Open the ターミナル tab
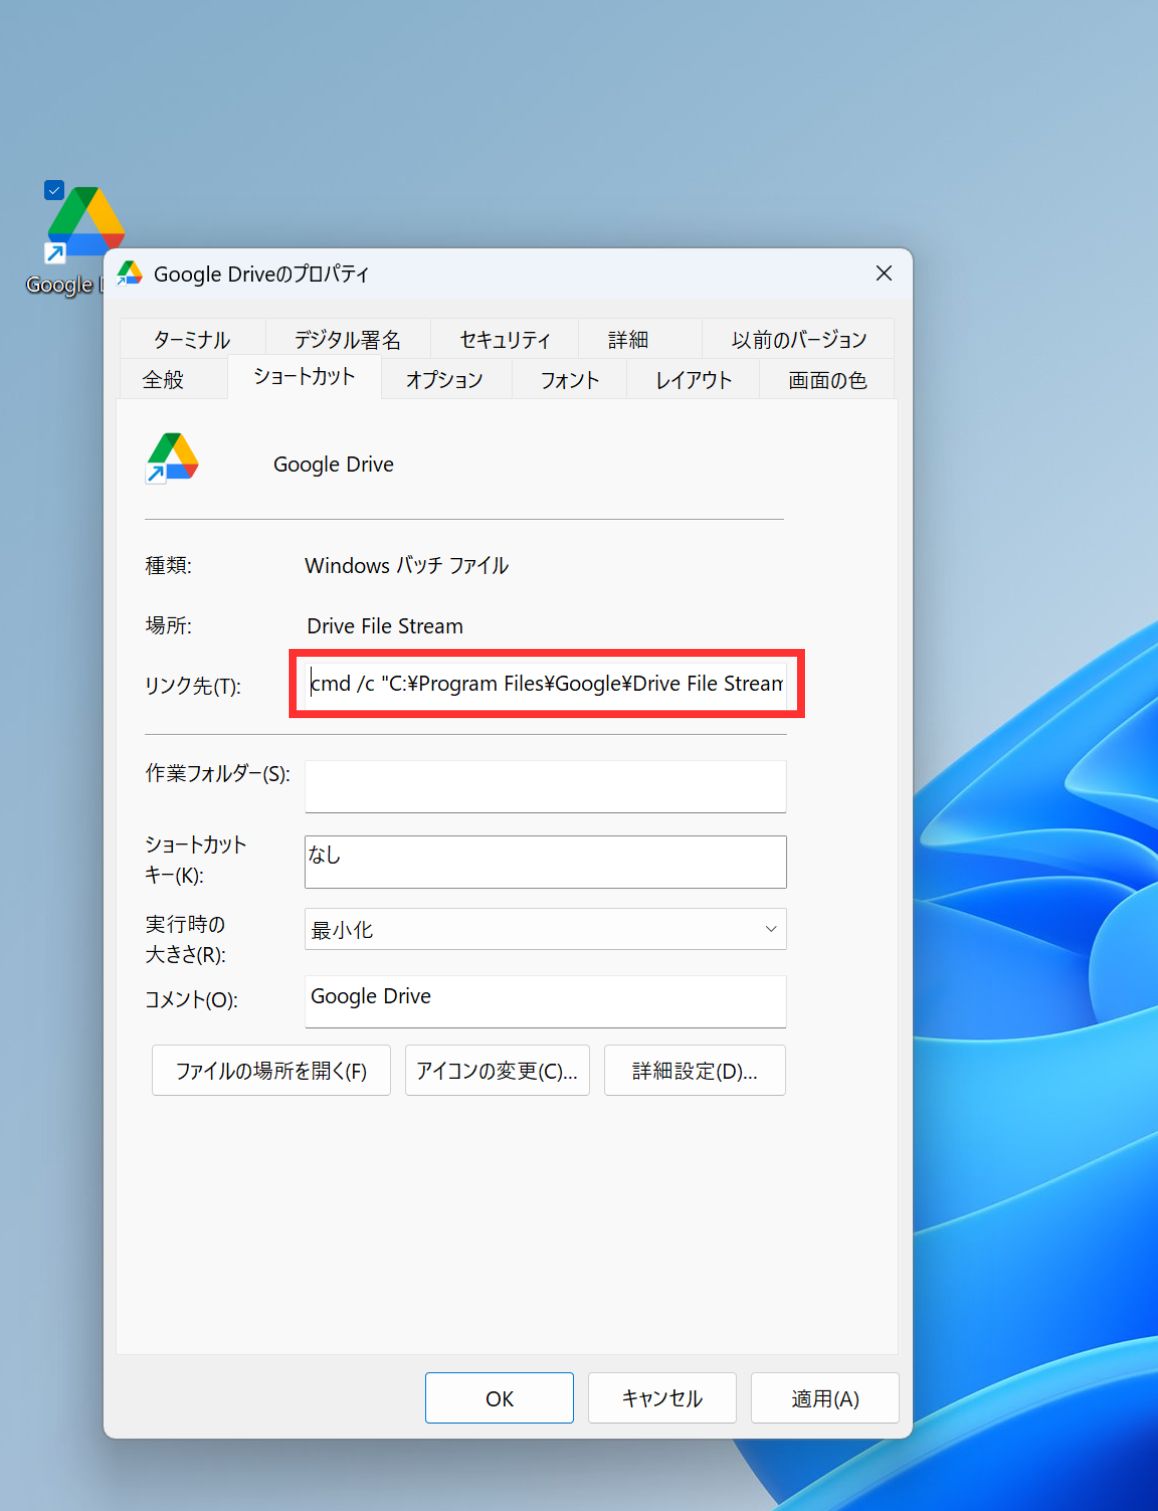The height and width of the screenshot is (1511, 1158). [x=190, y=339]
